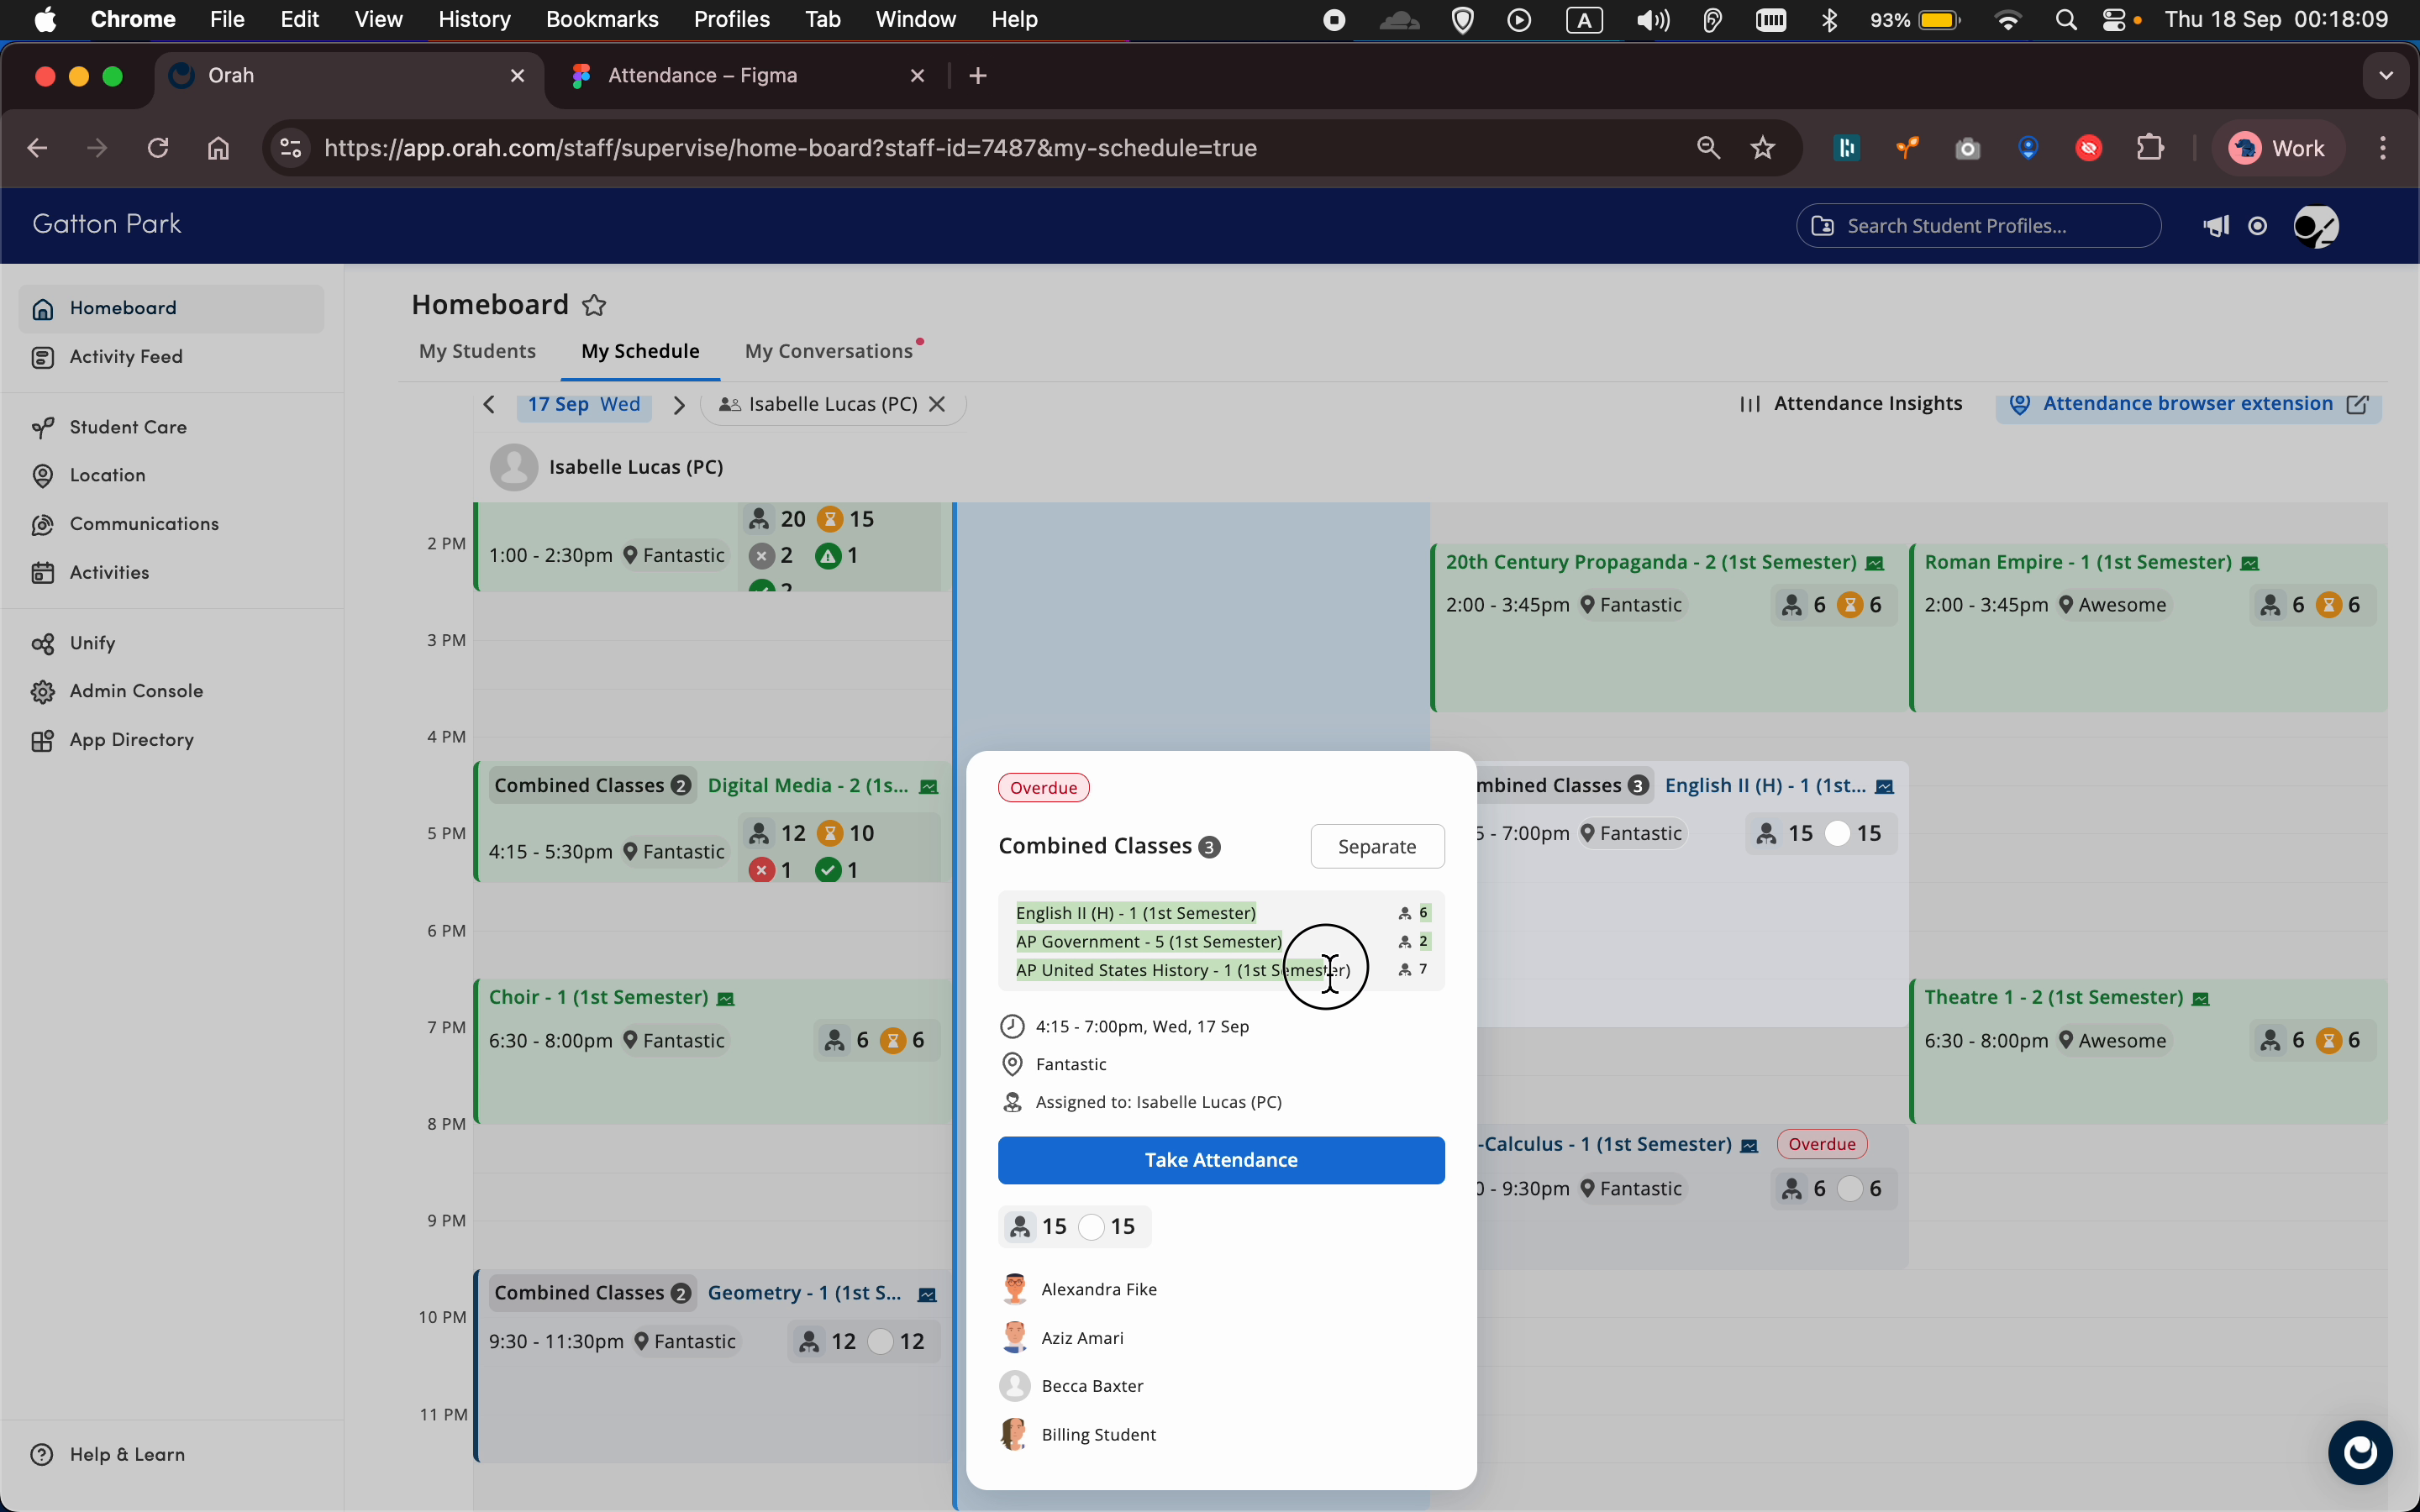
Task: Open your profile avatar menu
Action: pyautogui.click(x=2317, y=227)
